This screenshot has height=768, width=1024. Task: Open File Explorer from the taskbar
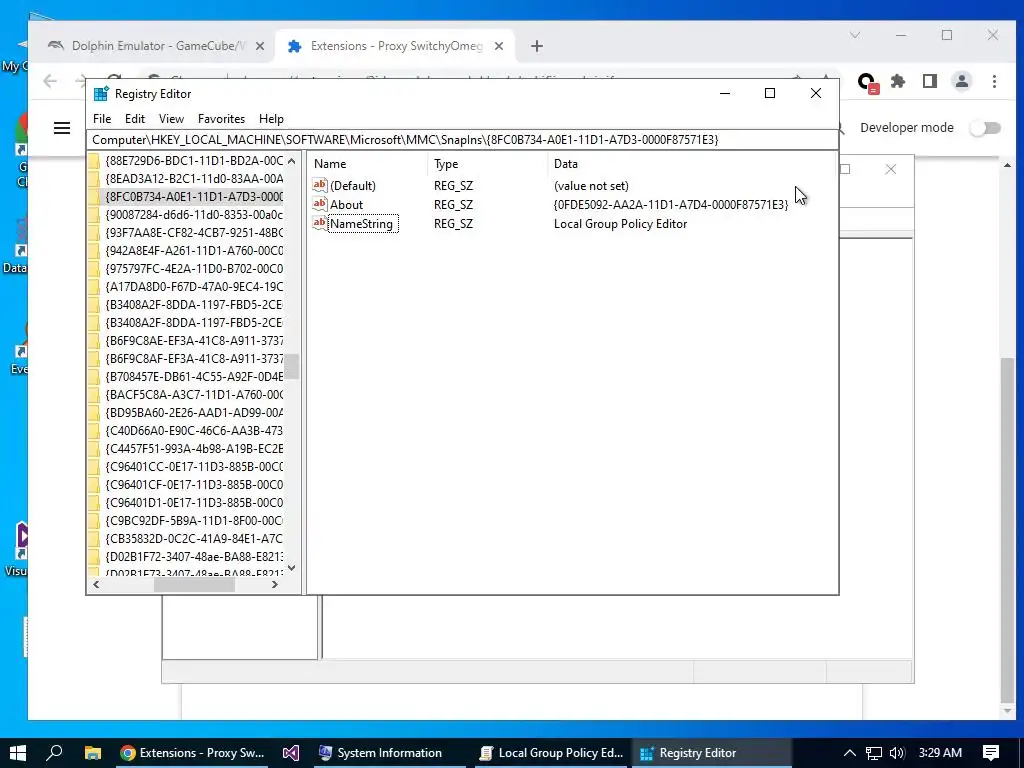coord(93,753)
